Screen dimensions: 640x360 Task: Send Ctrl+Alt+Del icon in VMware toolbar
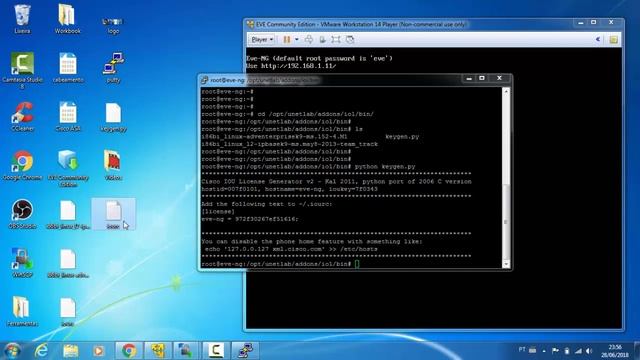tap(309, 40)
